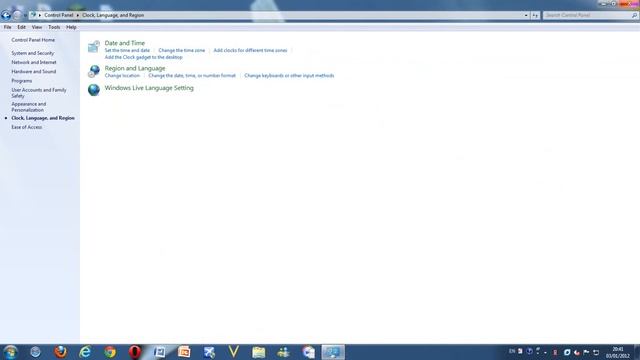This screenshot has width=640, height=360.
Task: Click the Forward navigation arrow
Action: coord(17,16)
